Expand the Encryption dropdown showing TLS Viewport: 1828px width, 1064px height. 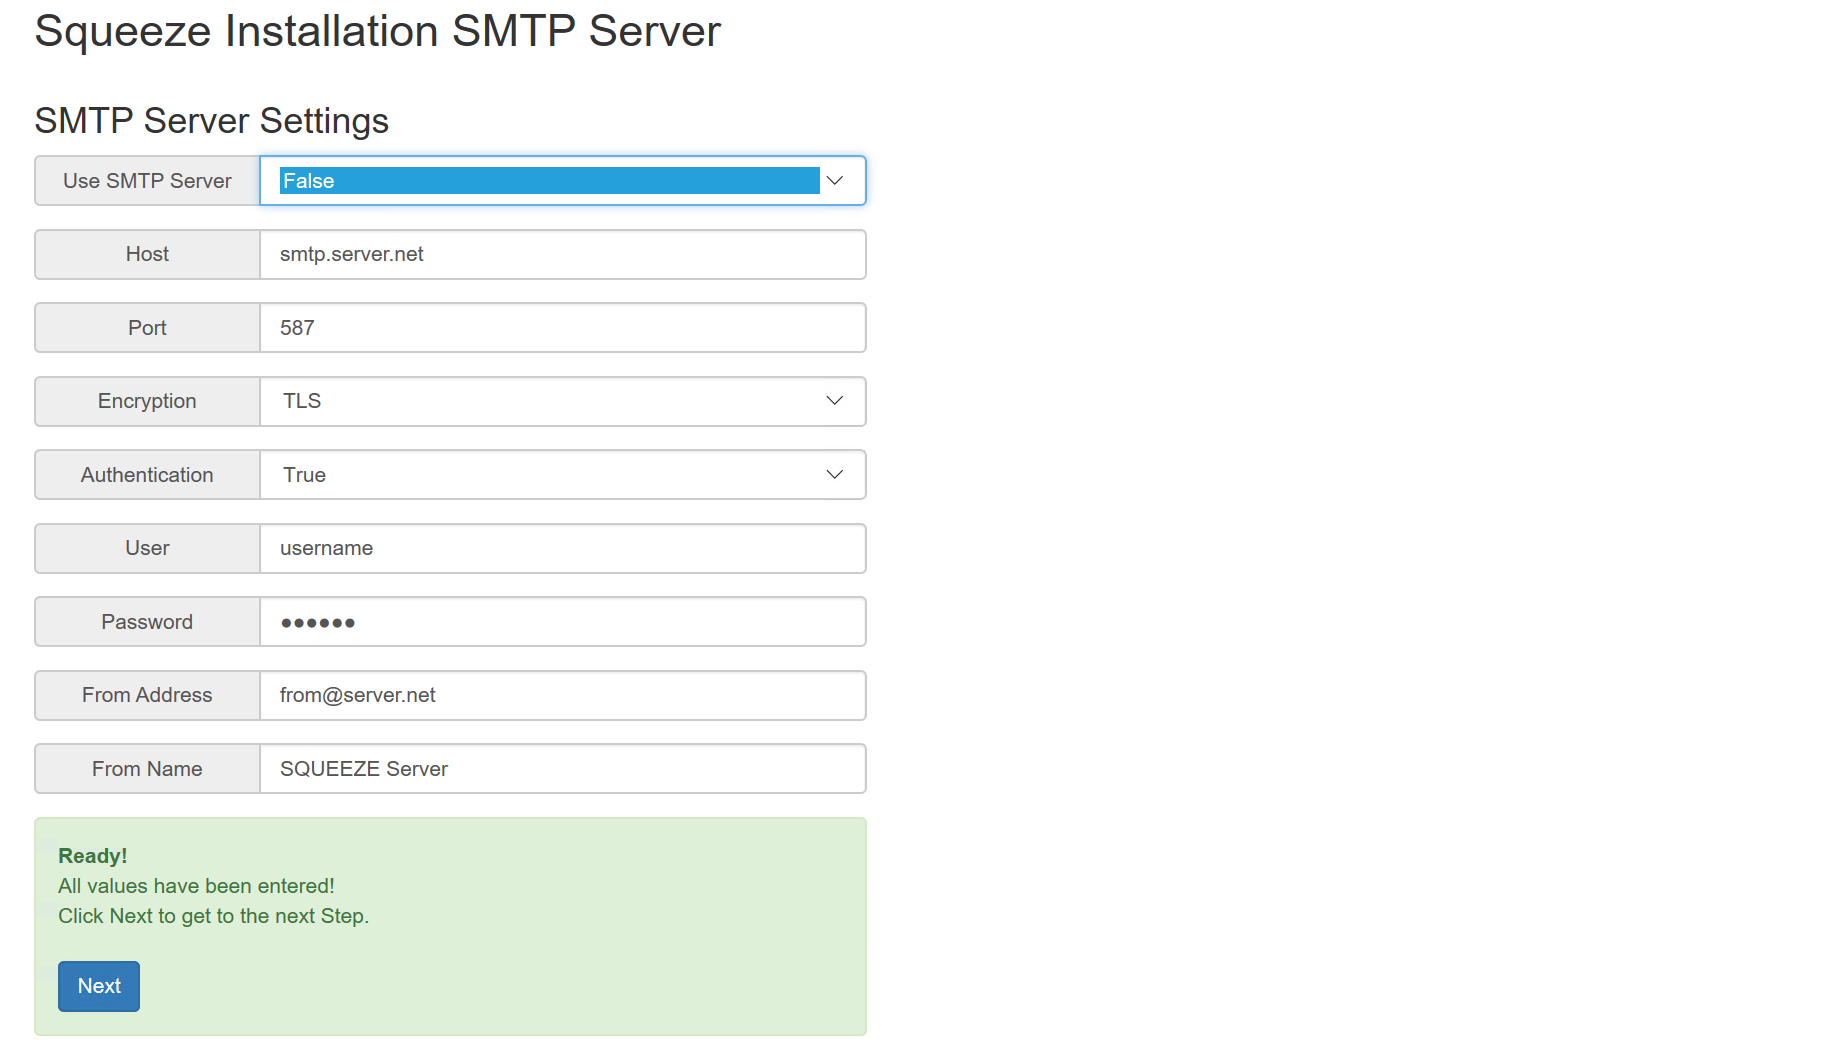562,401
